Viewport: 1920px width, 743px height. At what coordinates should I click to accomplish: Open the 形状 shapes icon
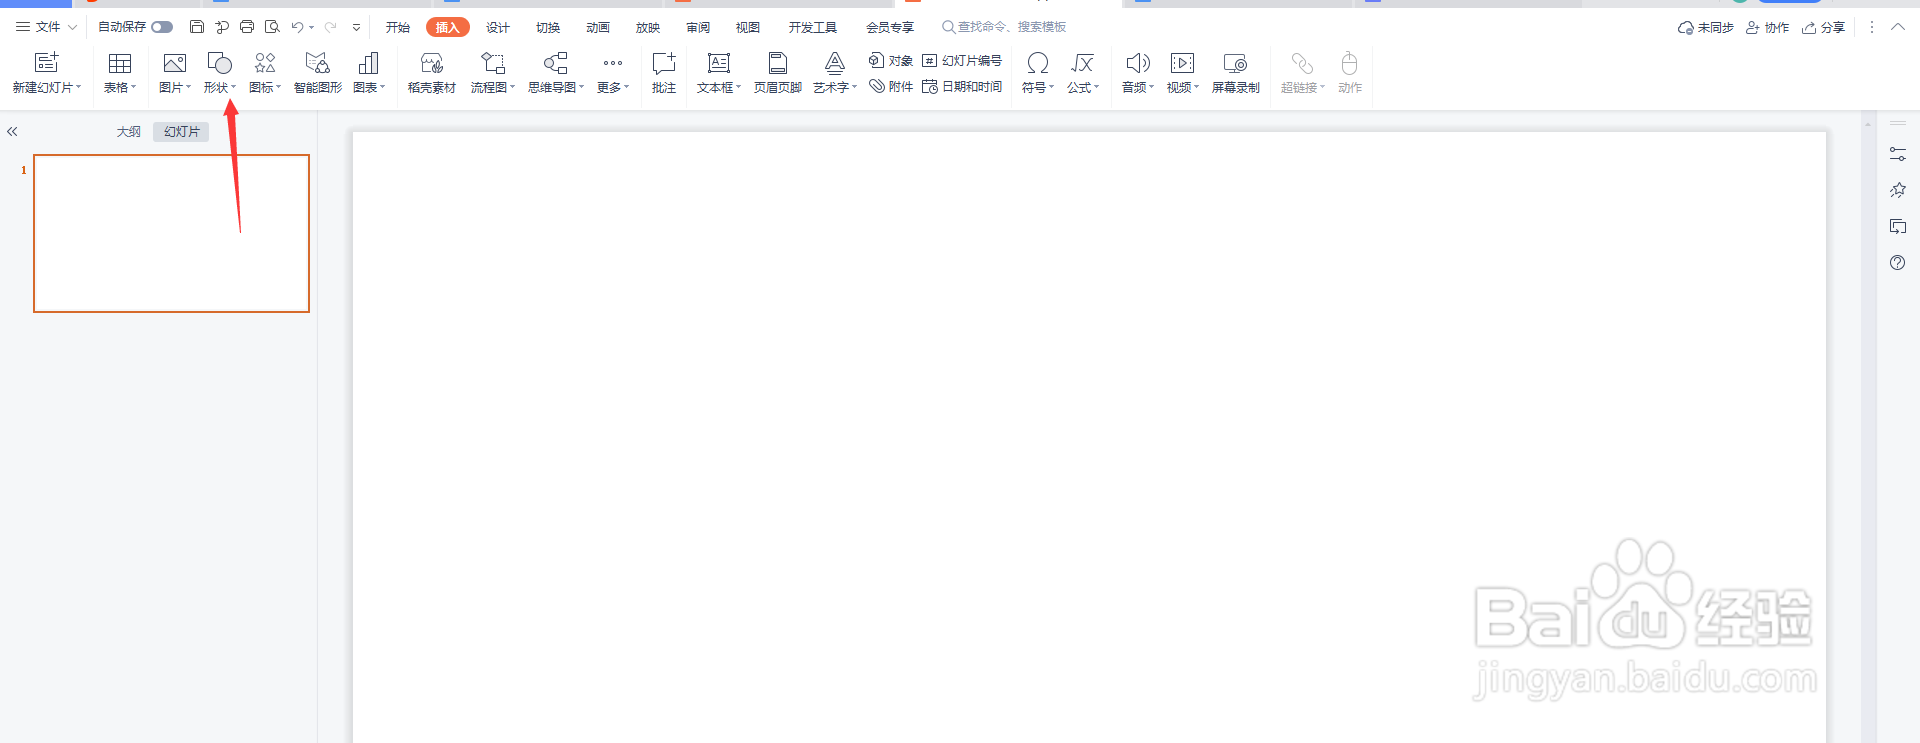tap(219, 63)
